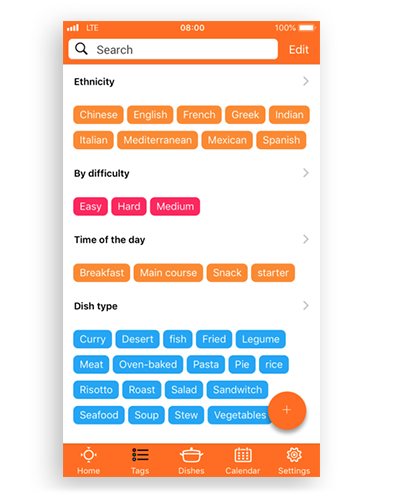Viewport: 395px width, 500px height.
Task: Click the magnifying glass search icon
Action: pos(81,49)
